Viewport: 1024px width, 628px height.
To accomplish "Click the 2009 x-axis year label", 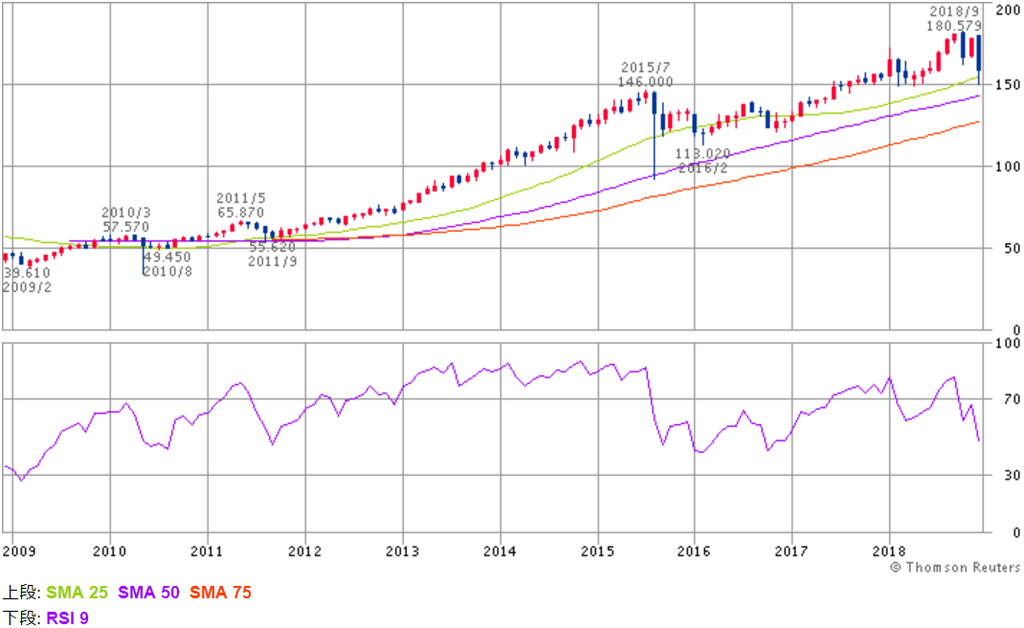I will click(x=19, y=552).
